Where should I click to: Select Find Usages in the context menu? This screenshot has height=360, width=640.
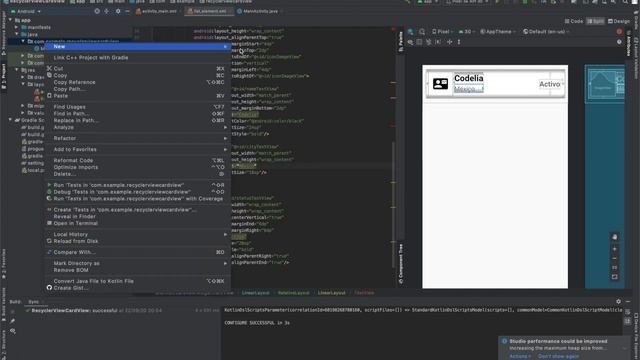[138, 107]
